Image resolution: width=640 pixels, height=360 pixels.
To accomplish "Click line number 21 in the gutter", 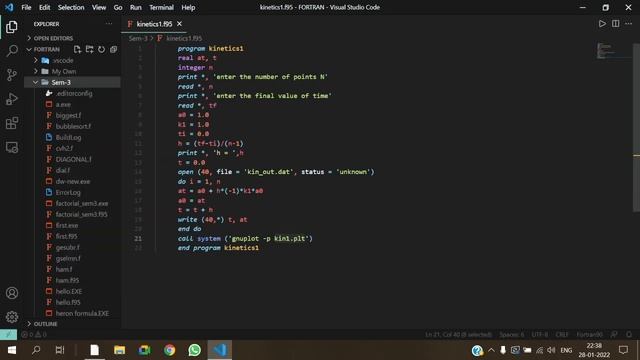I will coord(138,239).
